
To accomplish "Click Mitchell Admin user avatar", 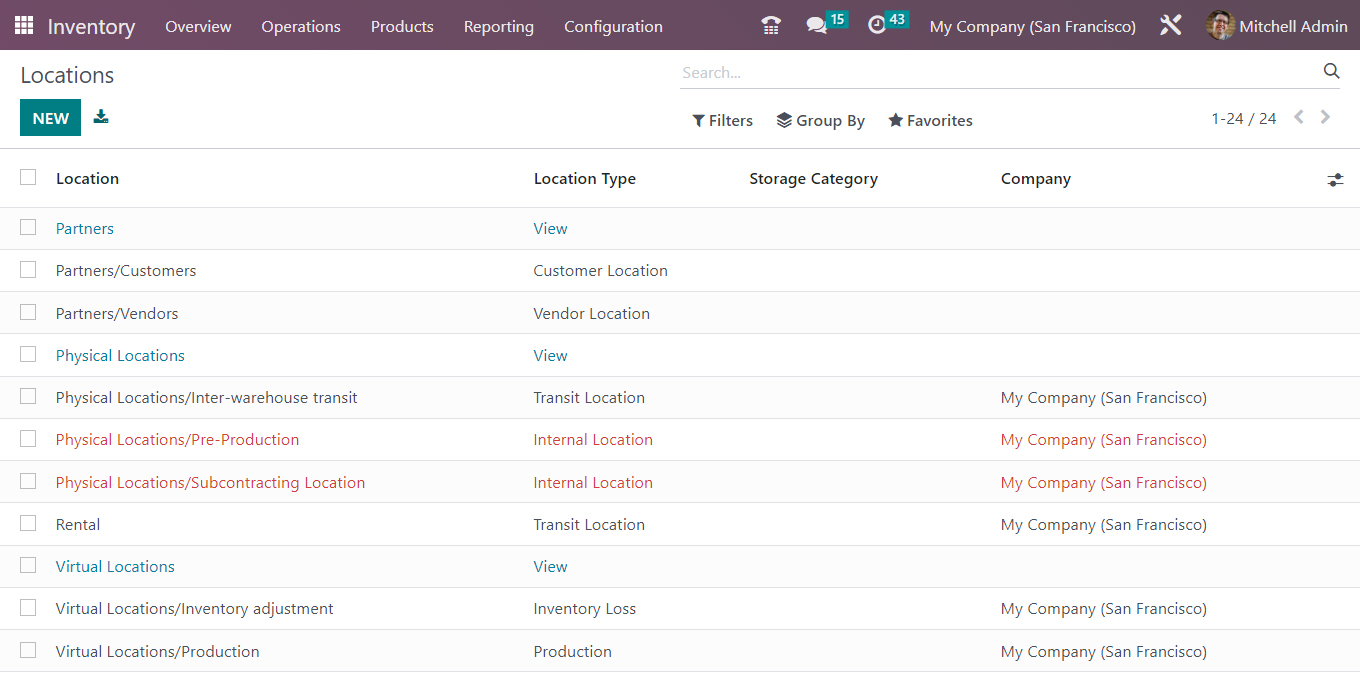I will 1220,25.
